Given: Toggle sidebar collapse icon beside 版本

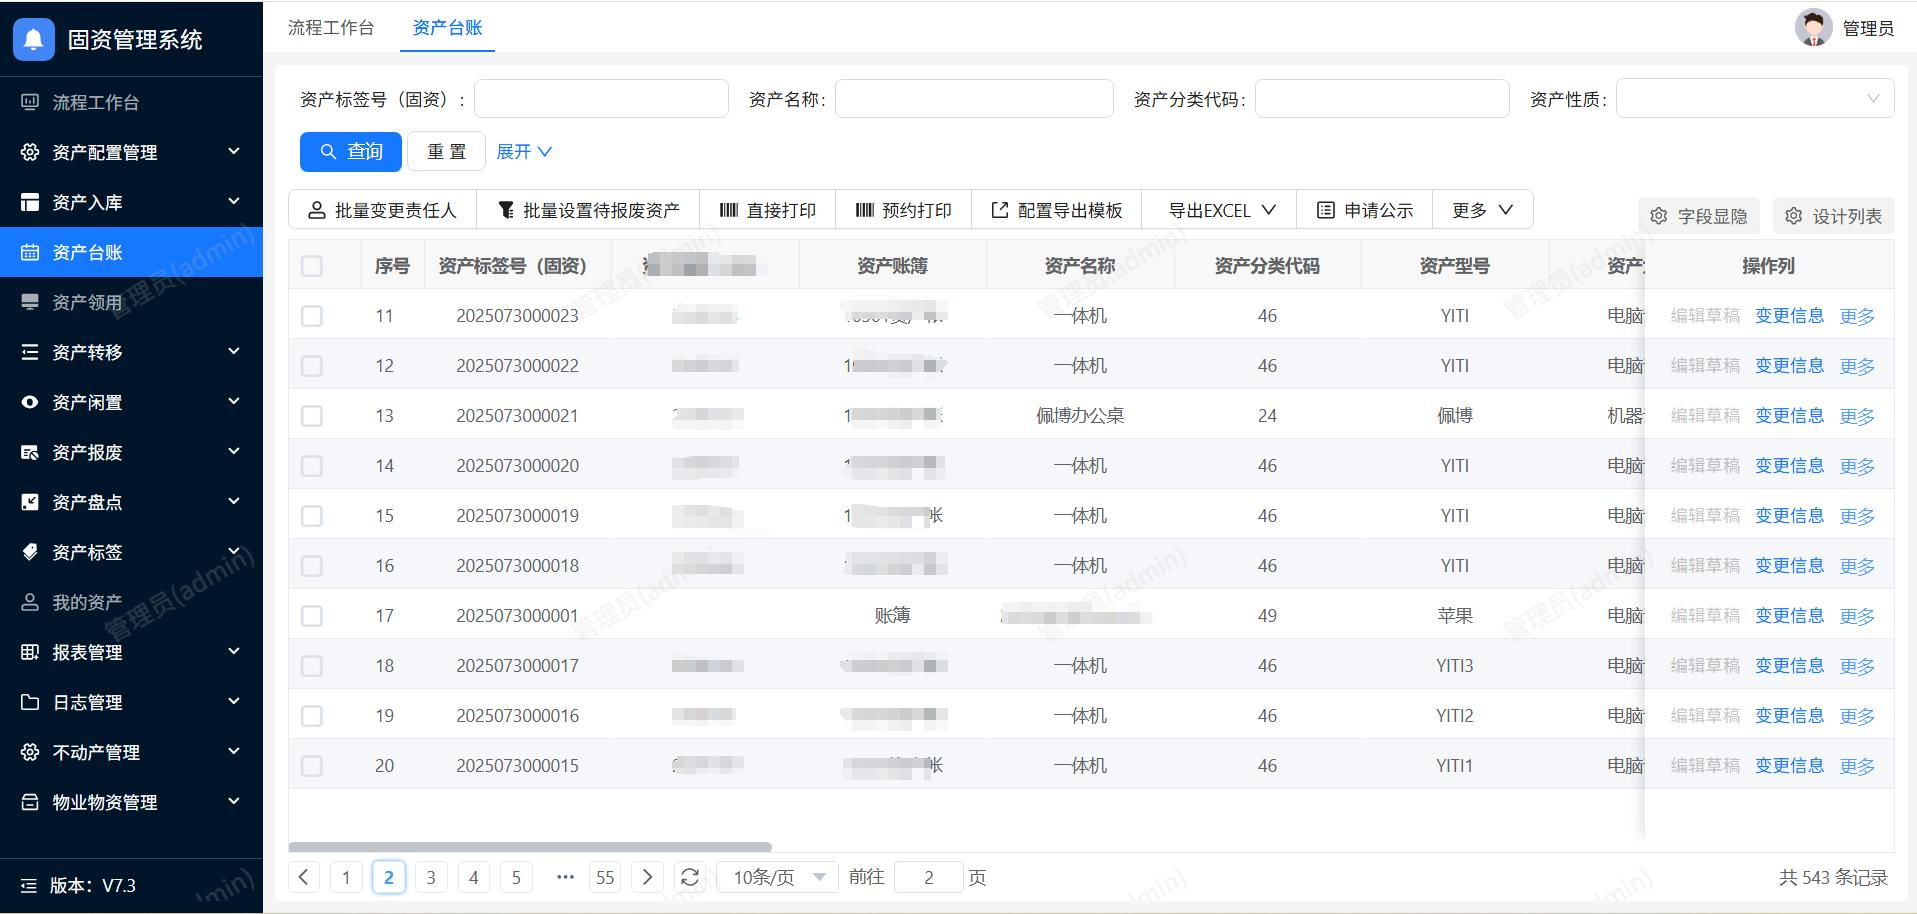Looking at the screenshot, I should click(x=29, y=885).
